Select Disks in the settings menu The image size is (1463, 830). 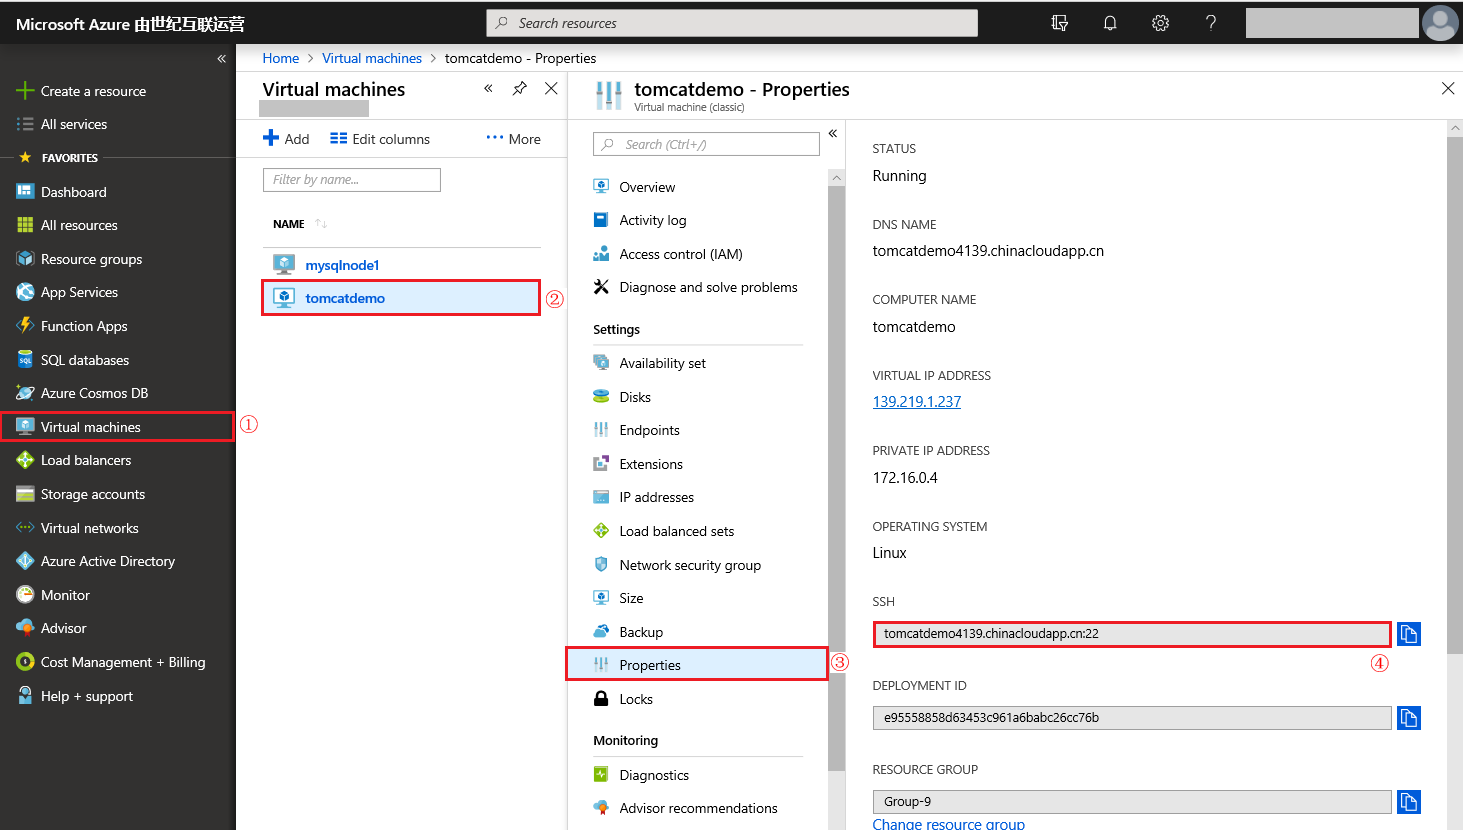tap(634, 397)
